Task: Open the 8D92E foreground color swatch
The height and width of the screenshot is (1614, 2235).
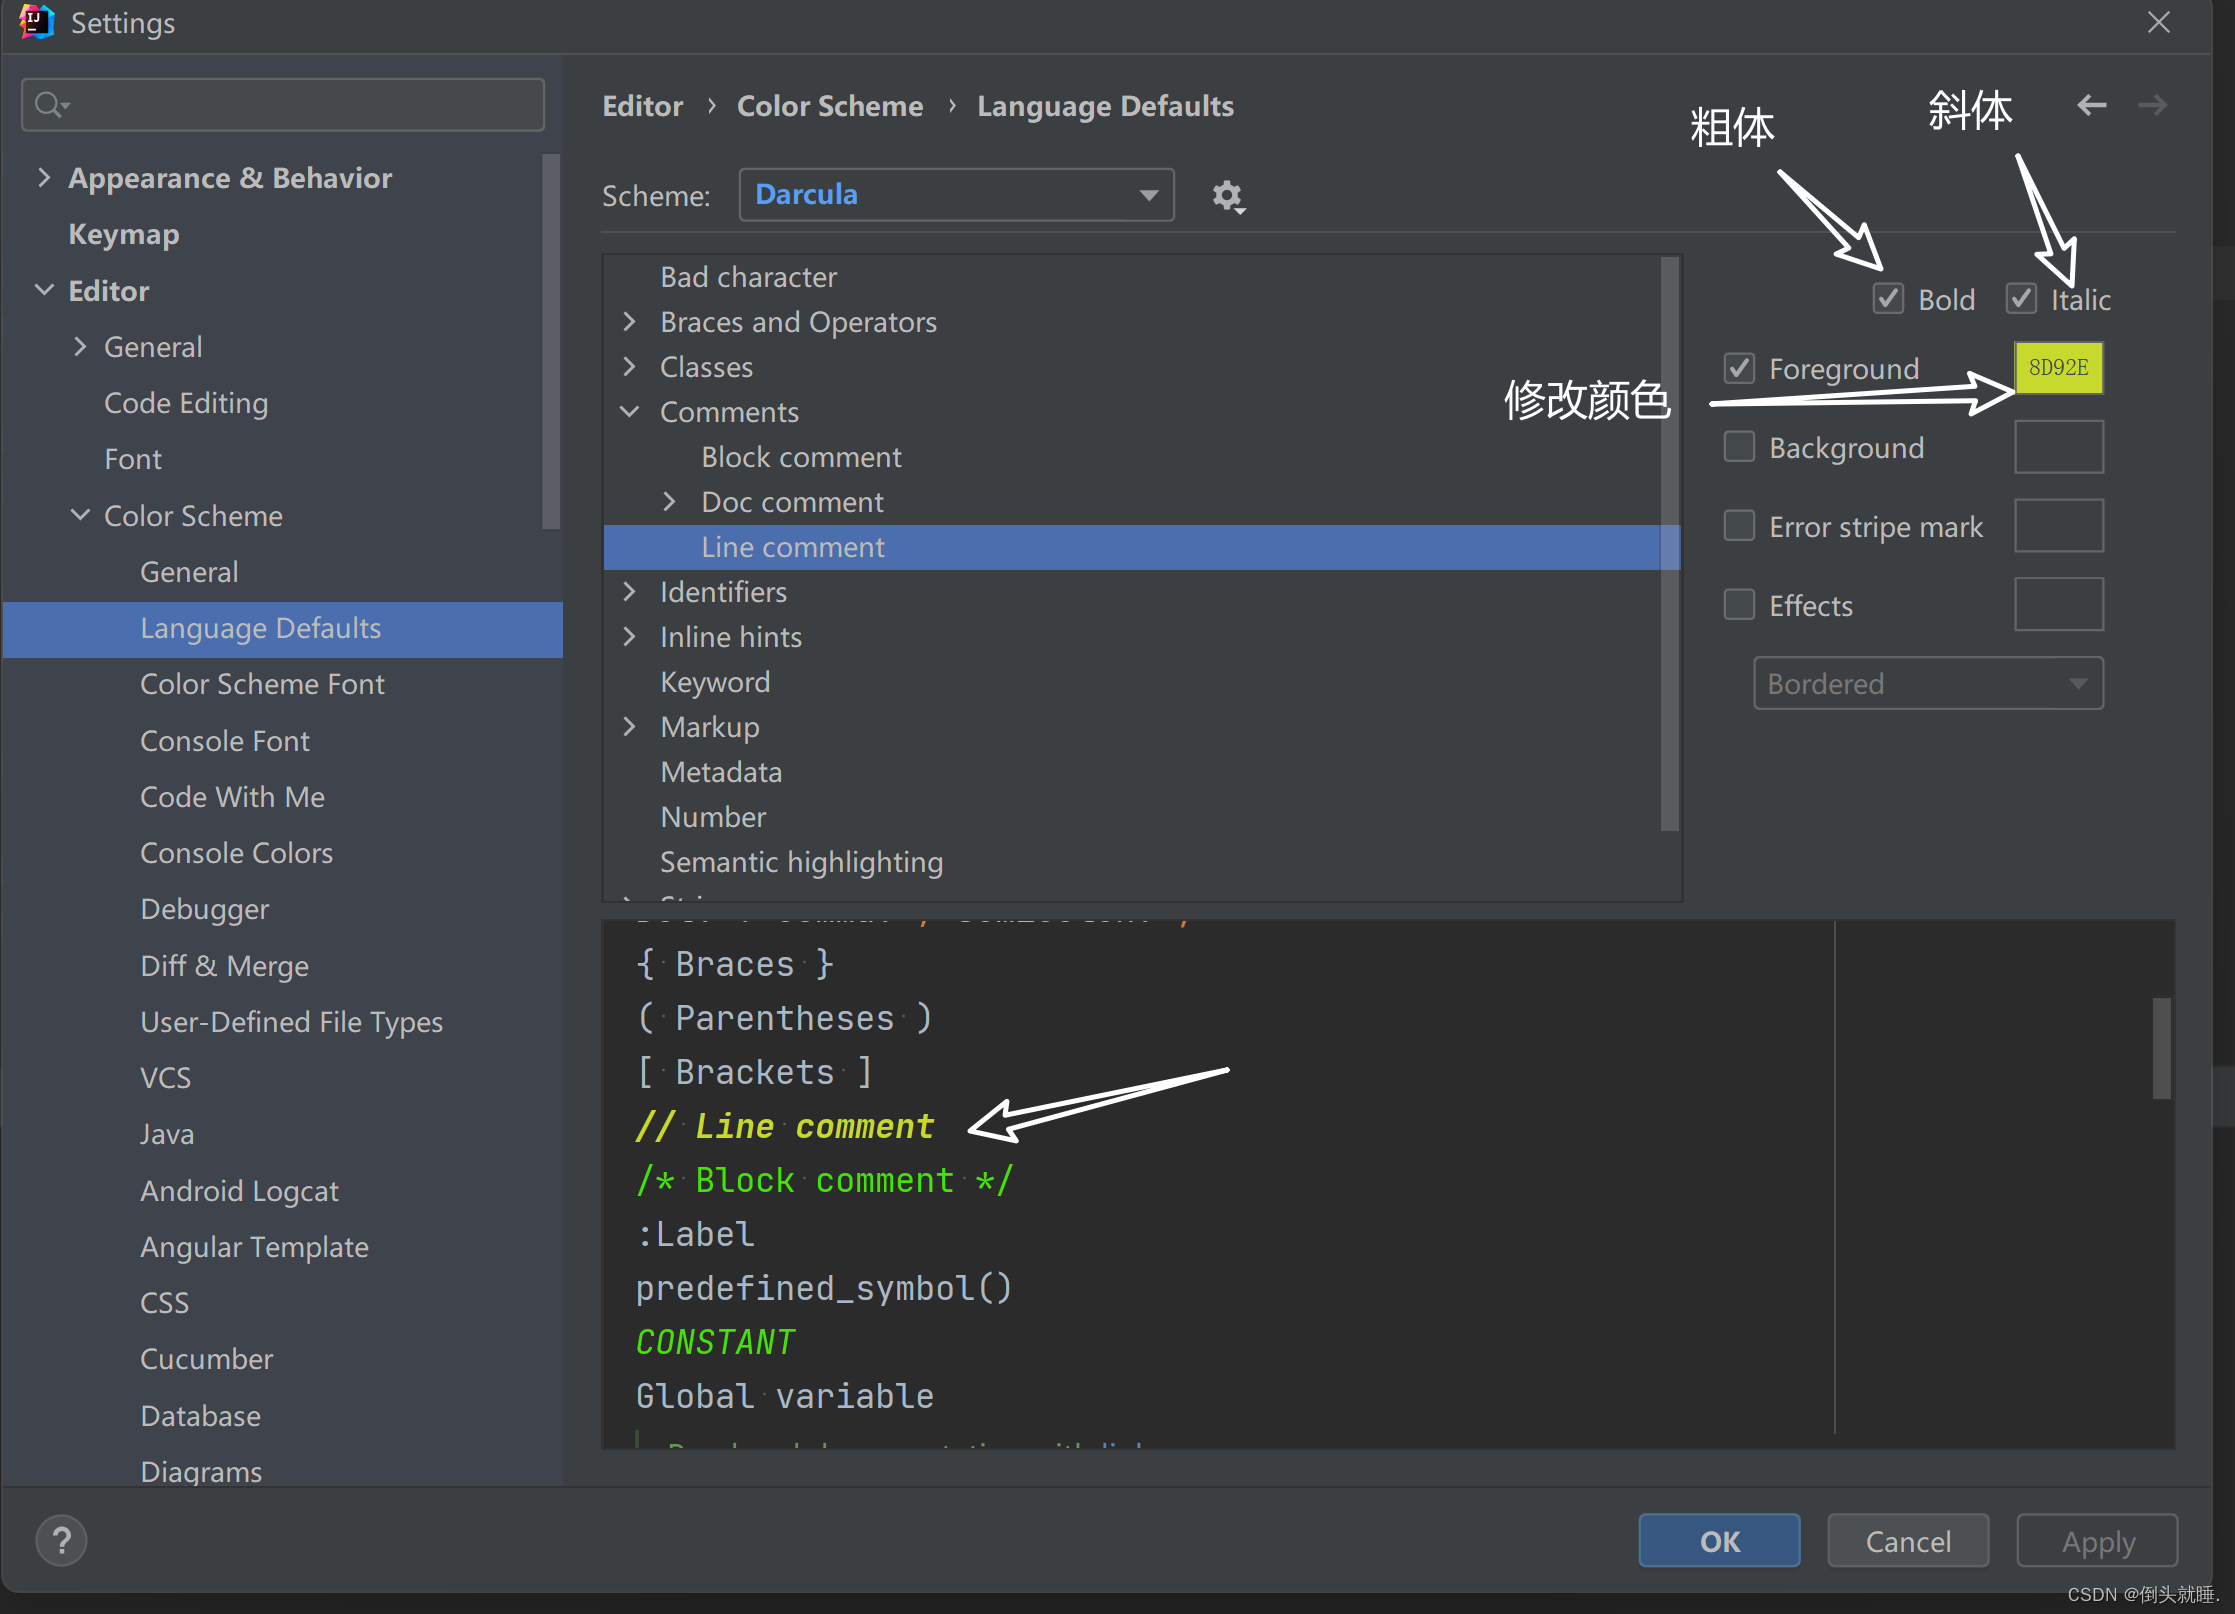Action: [x=2058, y=367]
